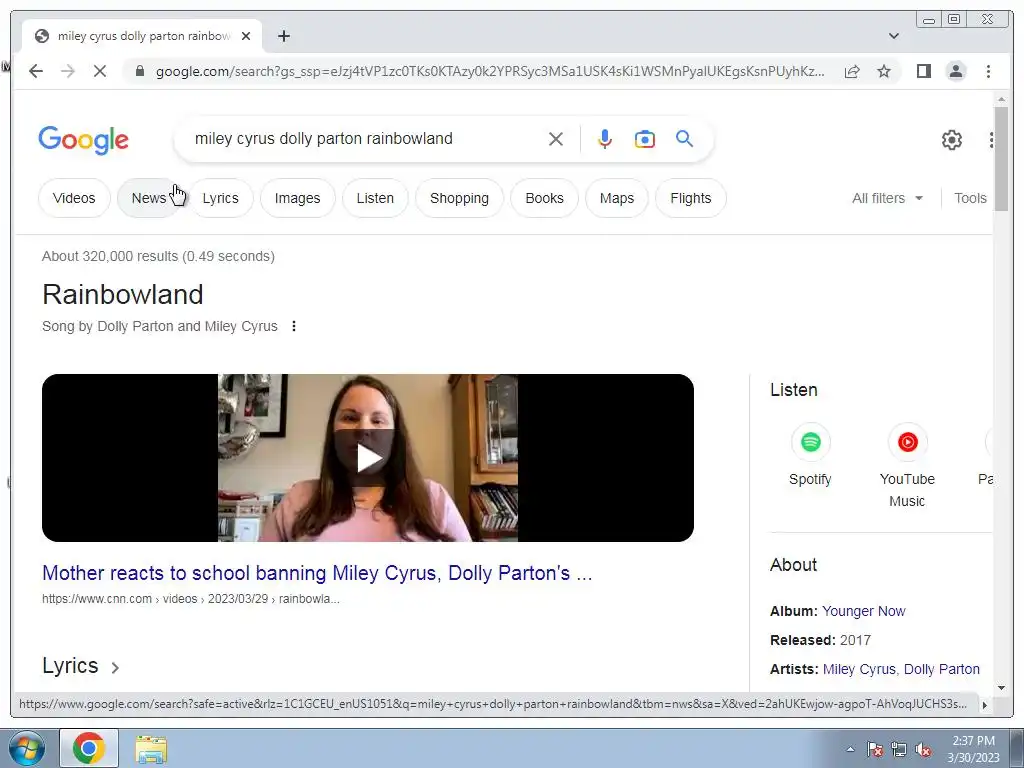Listen on YouTube Music
This screenshot has width=1024, height=768.
(906, 466)
